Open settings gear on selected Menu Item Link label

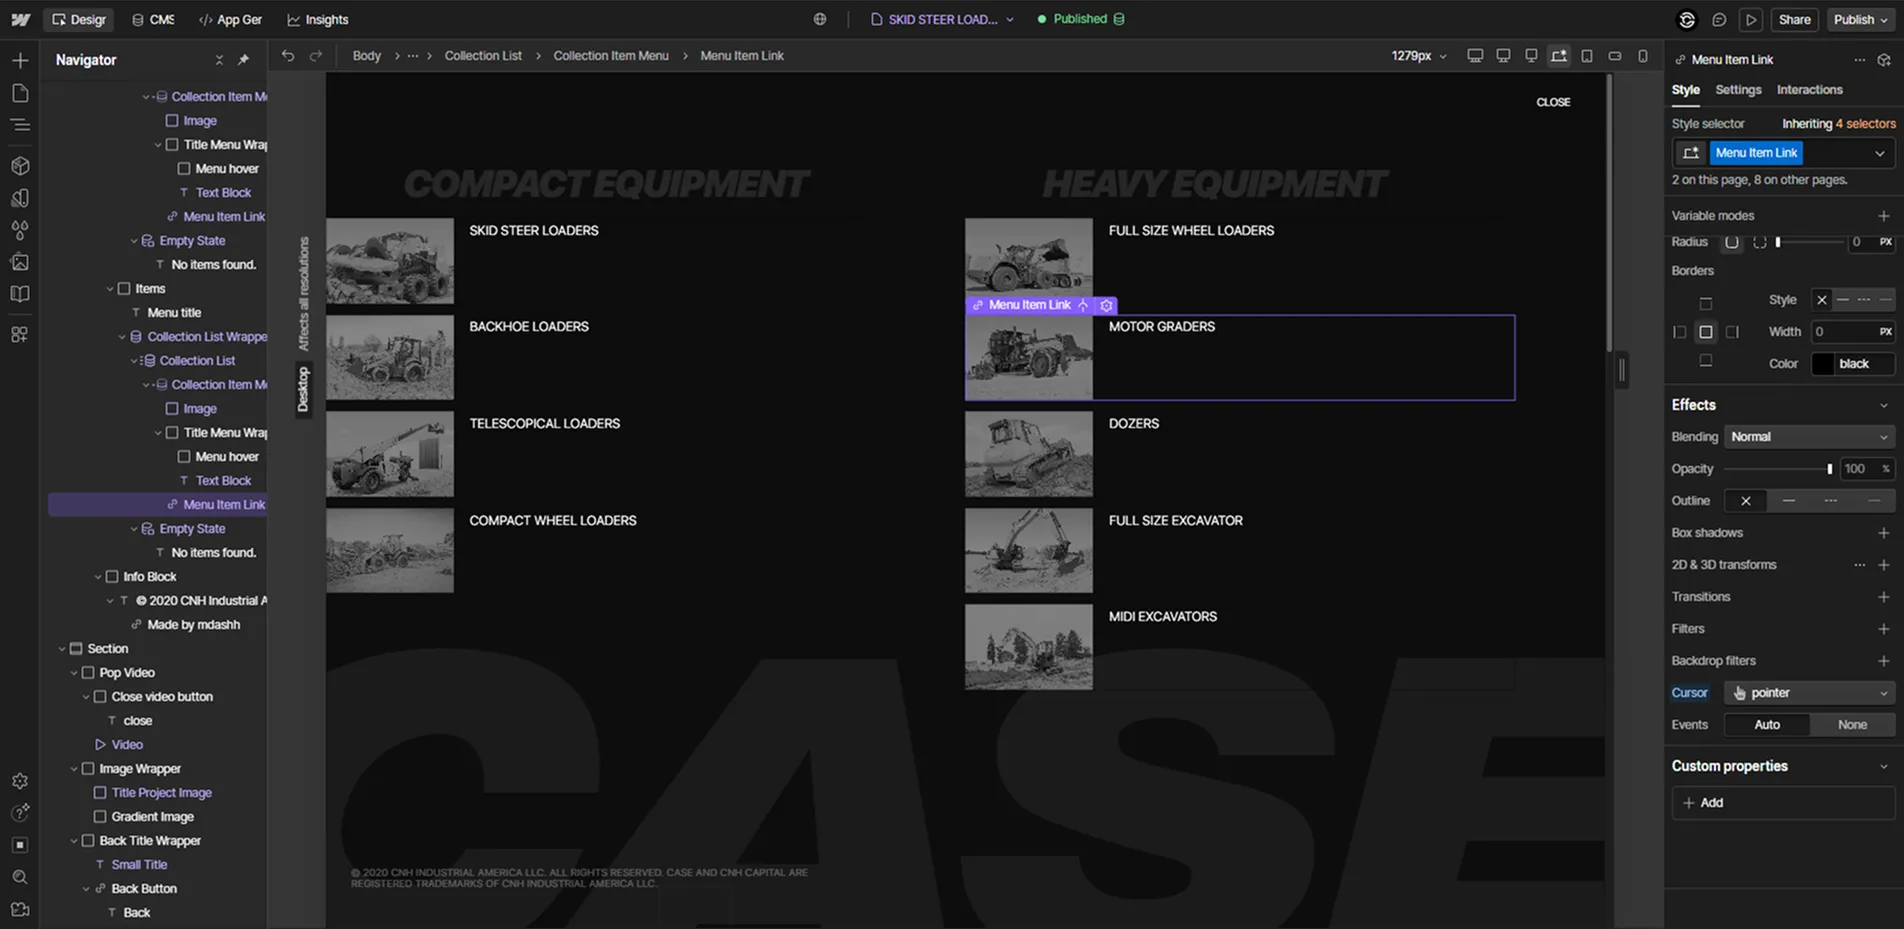point(1106,305)
